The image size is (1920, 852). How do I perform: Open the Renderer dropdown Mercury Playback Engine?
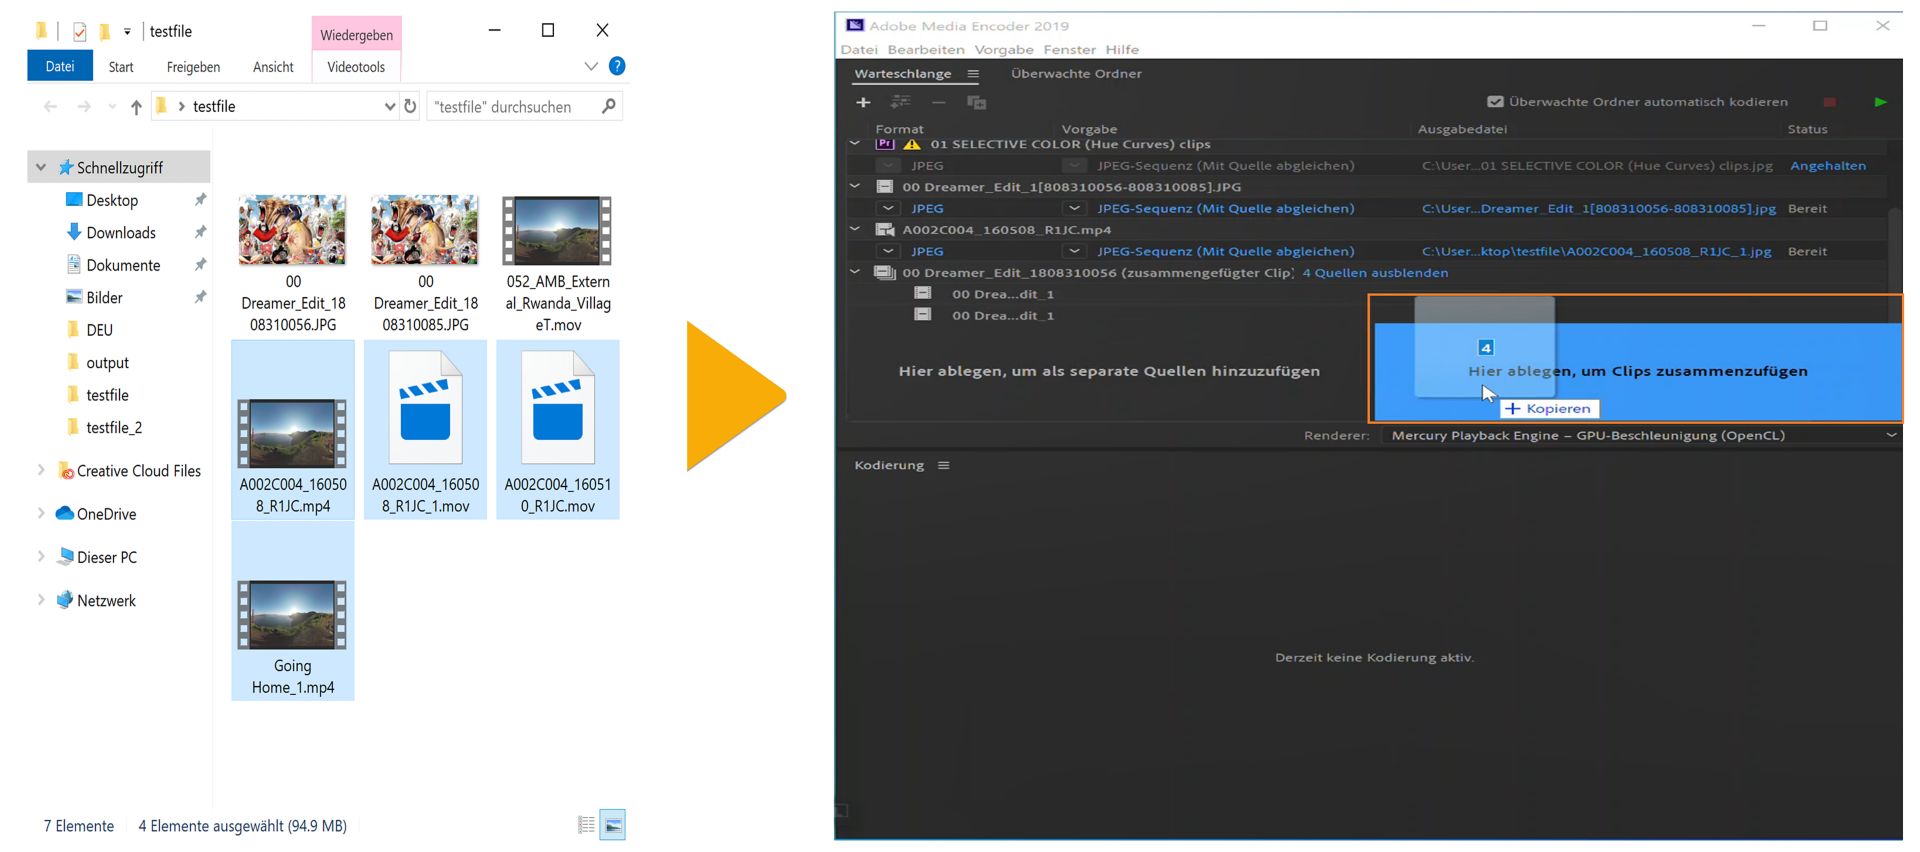(x=1641, y=435)
